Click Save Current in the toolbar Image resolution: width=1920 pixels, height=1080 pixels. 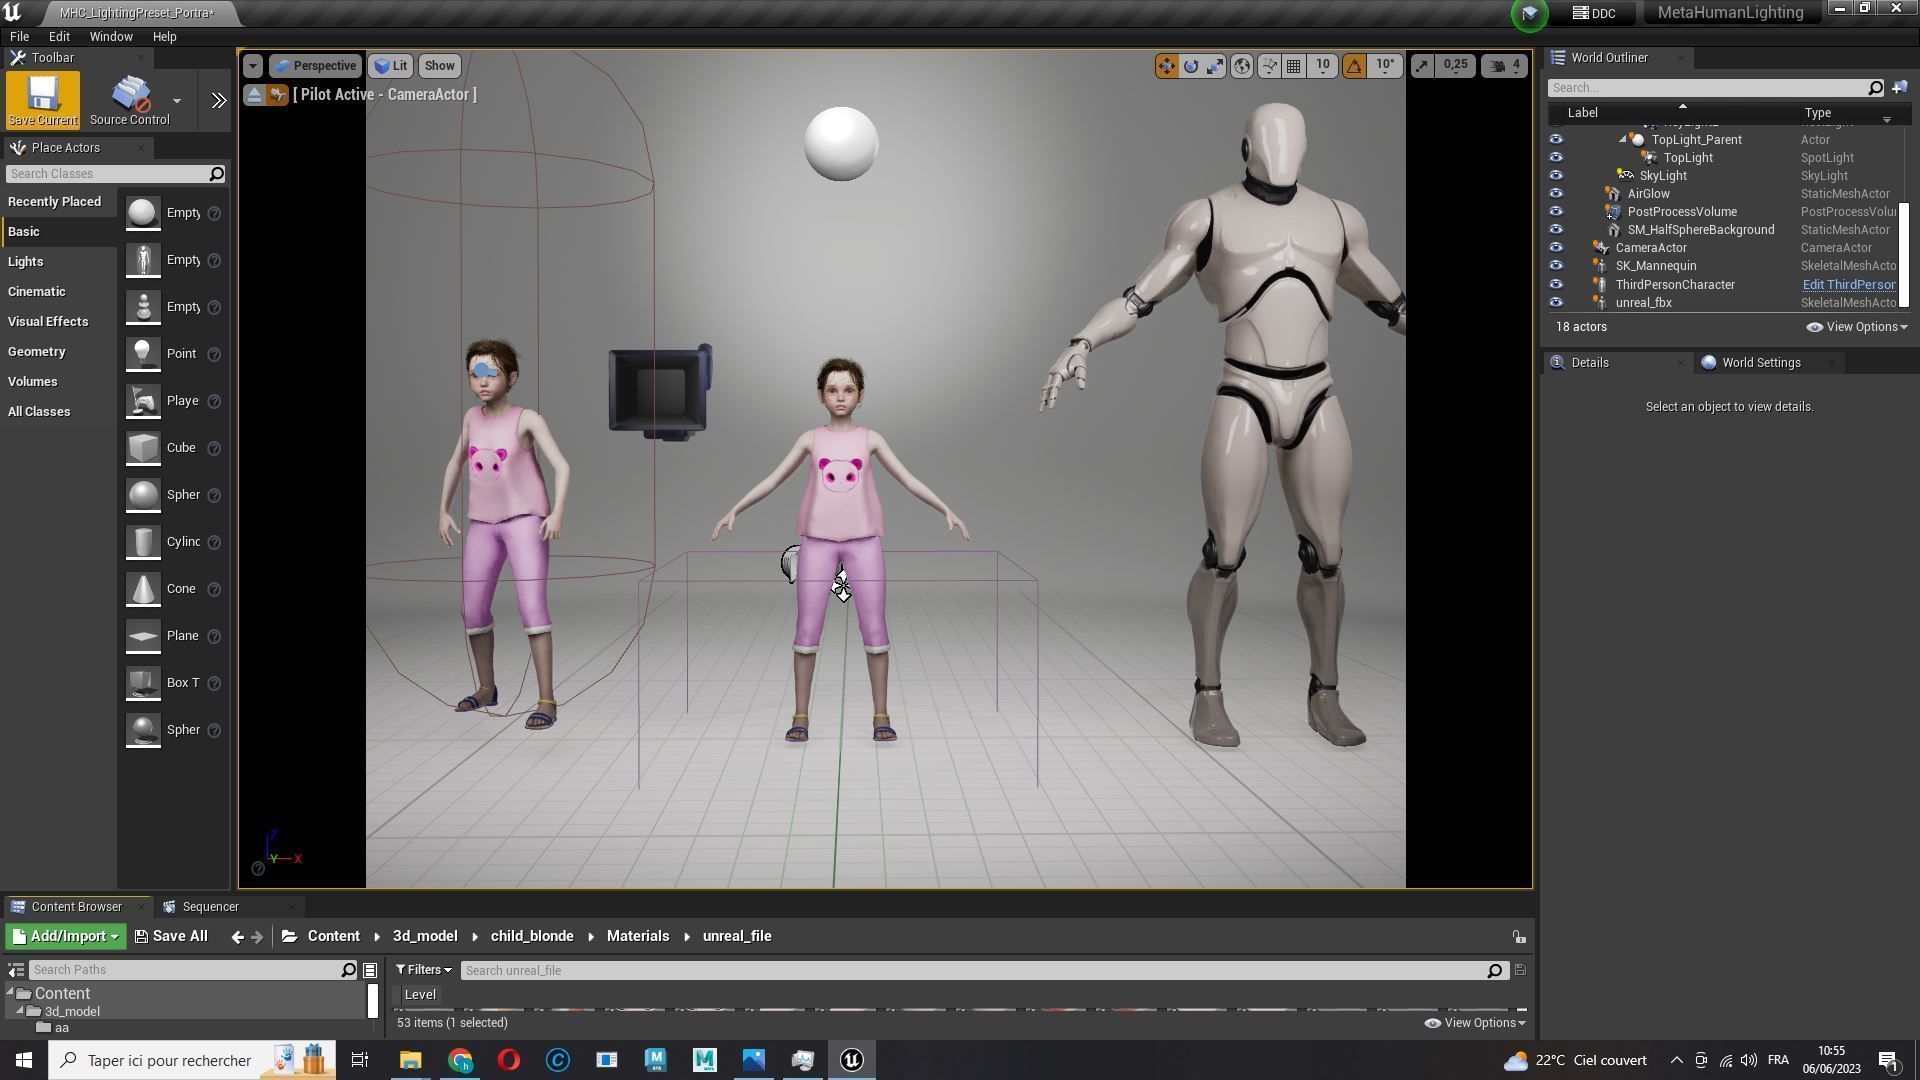coord(42,101)
